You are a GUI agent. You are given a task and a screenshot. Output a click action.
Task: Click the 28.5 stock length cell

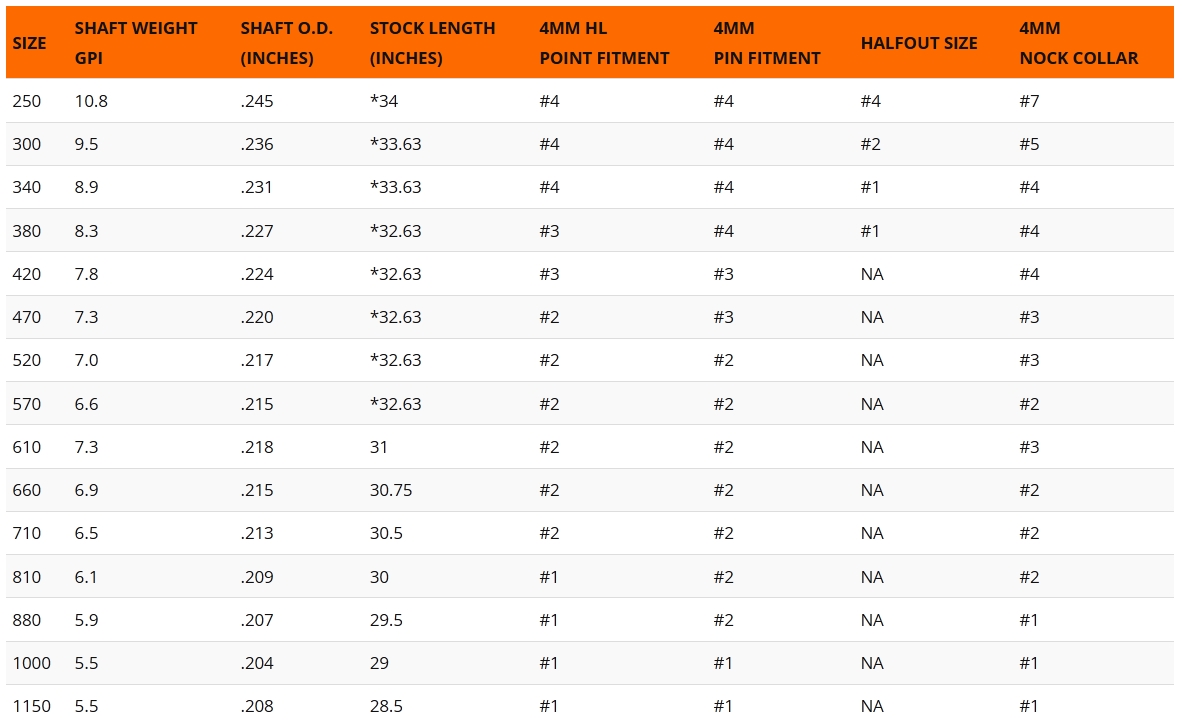pos(386,706)
